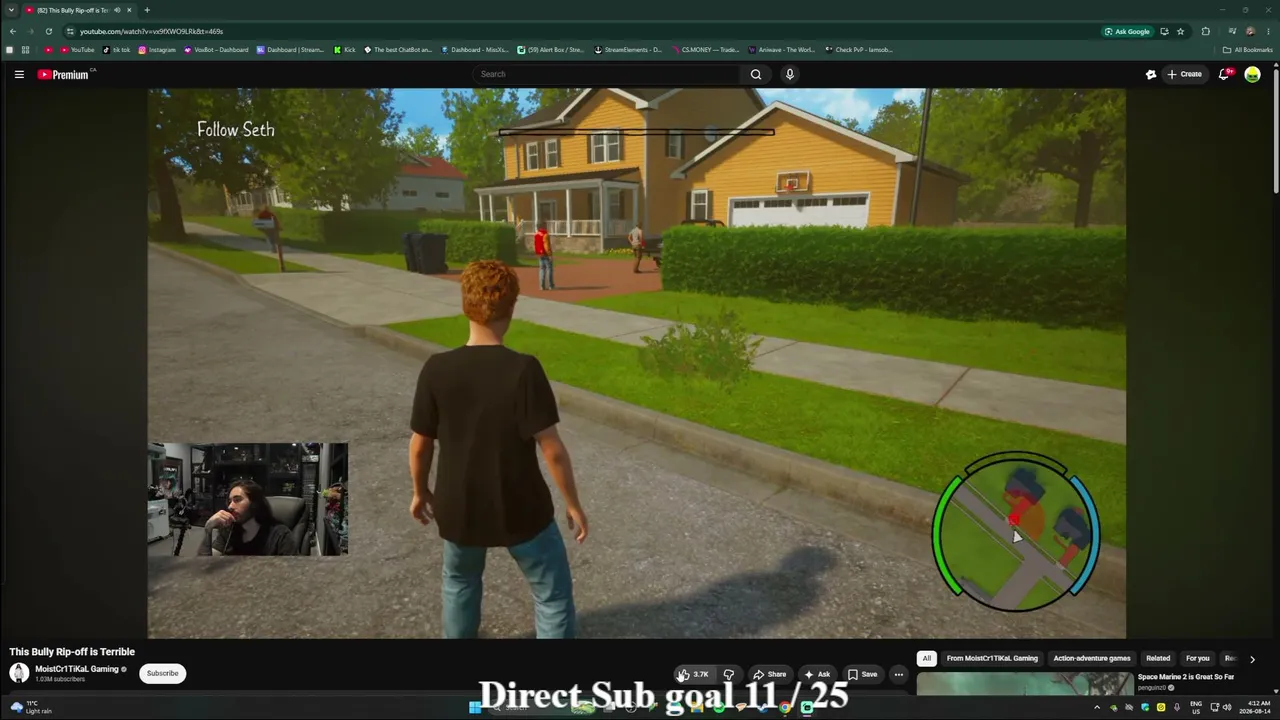Click the Ask button

[818, 674]
